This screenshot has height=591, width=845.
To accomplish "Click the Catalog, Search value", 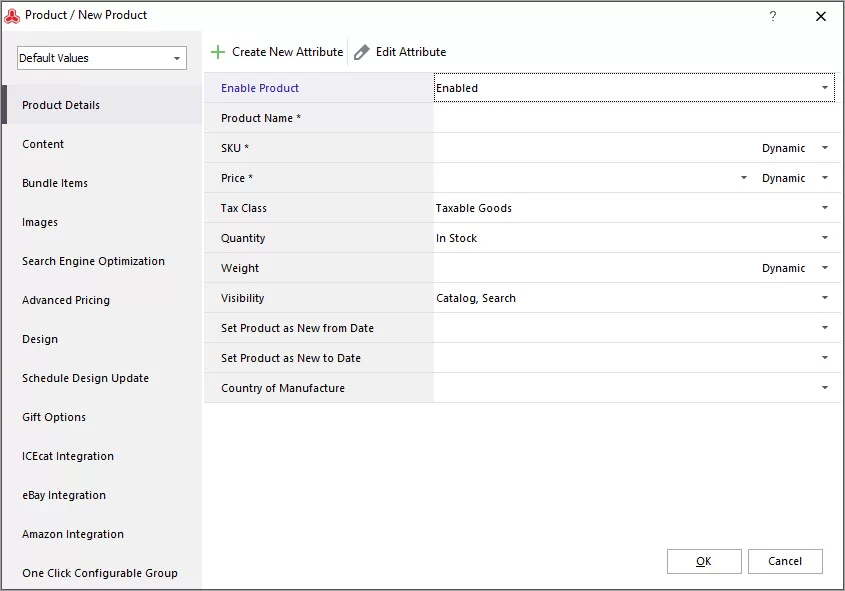I will tap(476, 298).
